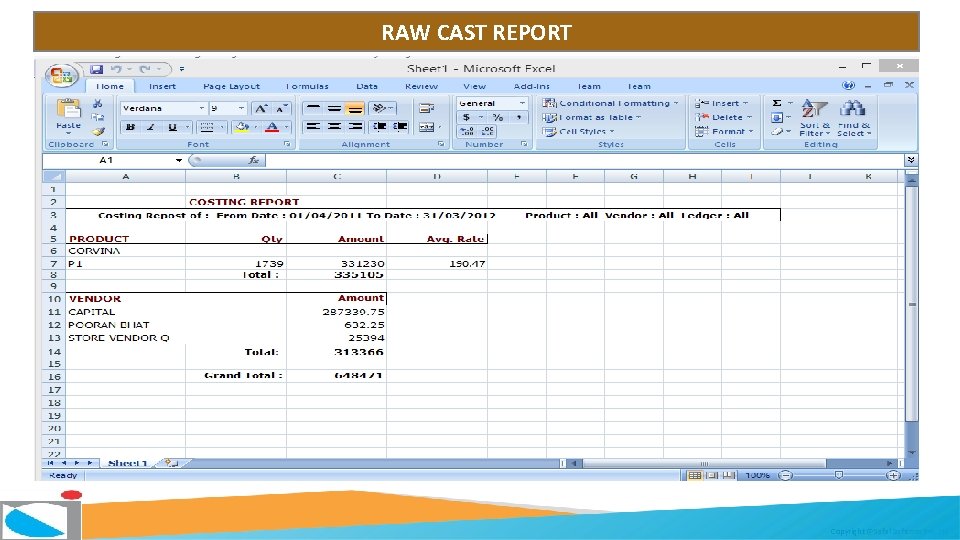The width and height of the screenshot is (960, 540).
Task: Expand Cell Styles menu
Action: tap(579, 132)
